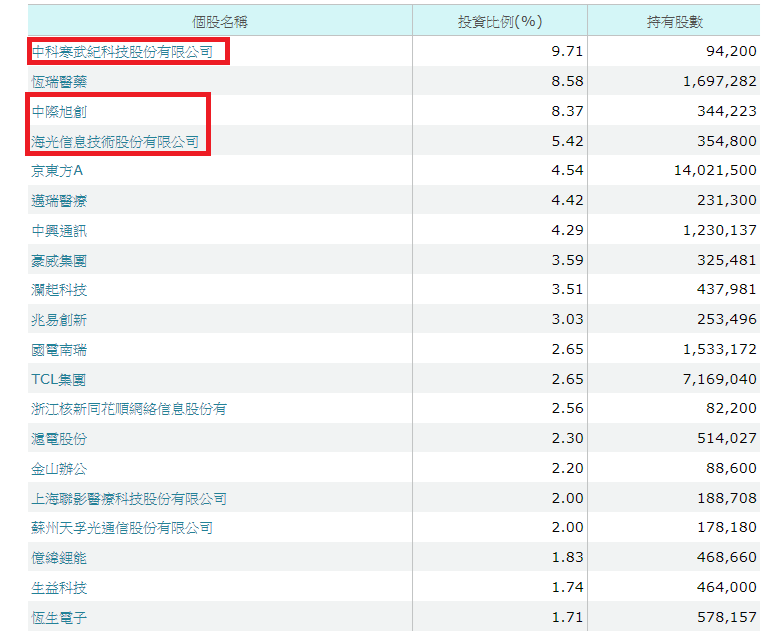Image resolution: width=771 pixels, height=631 pixels.
Task: Click the 88,600 shares held value
Action: [x=731, y=468]
